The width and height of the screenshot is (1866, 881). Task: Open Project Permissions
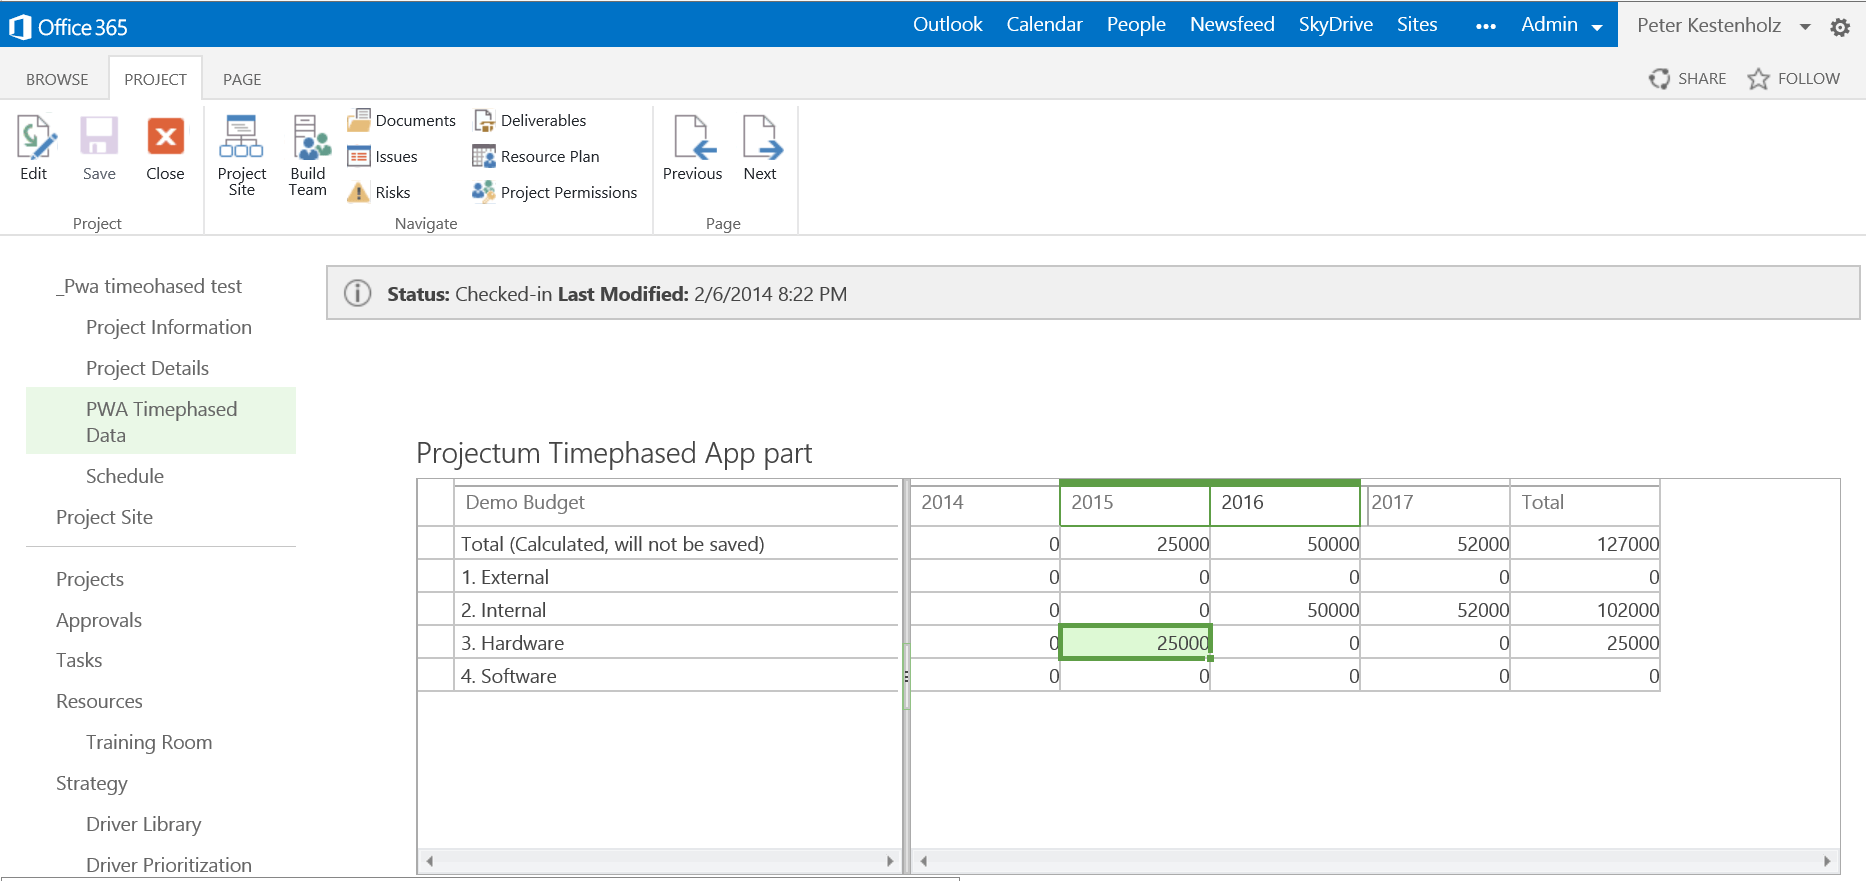[x=555, y=192]
